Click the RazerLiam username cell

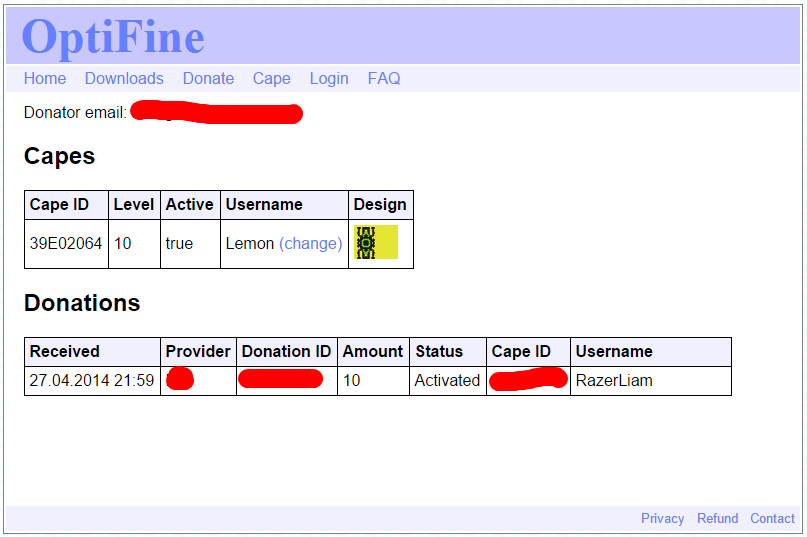651,380
